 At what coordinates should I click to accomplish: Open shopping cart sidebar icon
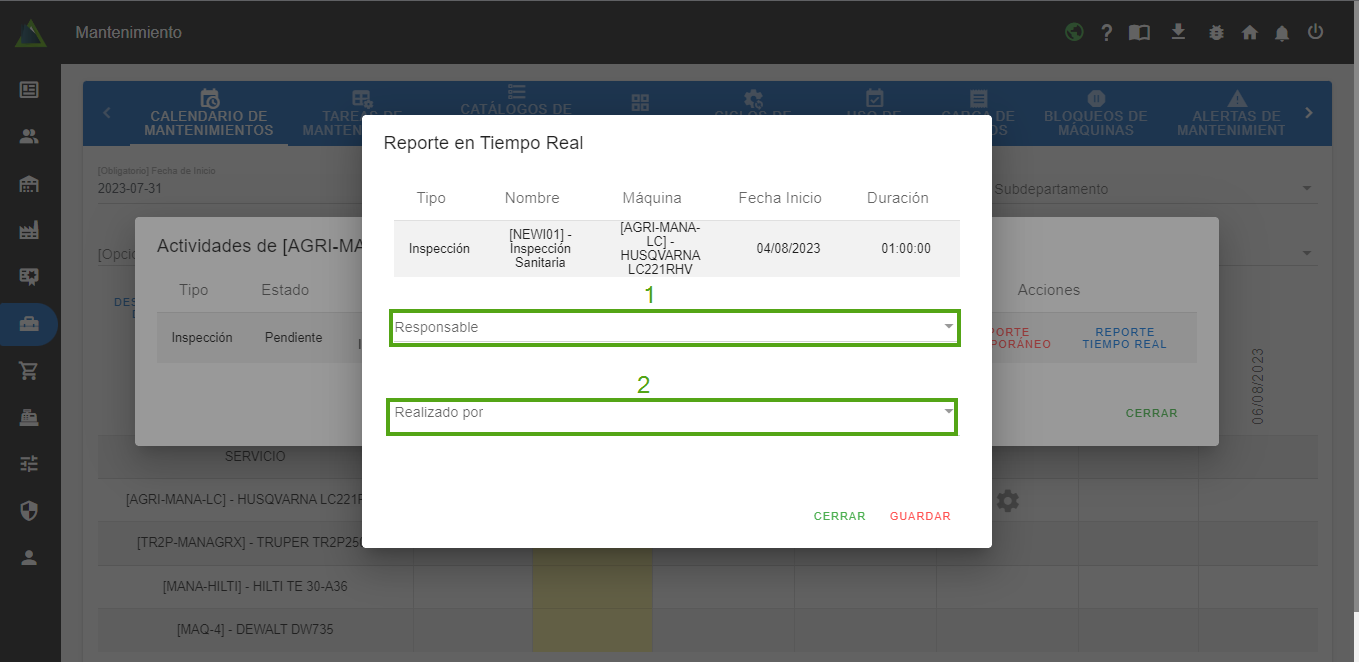pyautogui.click(x=29, y=371)
